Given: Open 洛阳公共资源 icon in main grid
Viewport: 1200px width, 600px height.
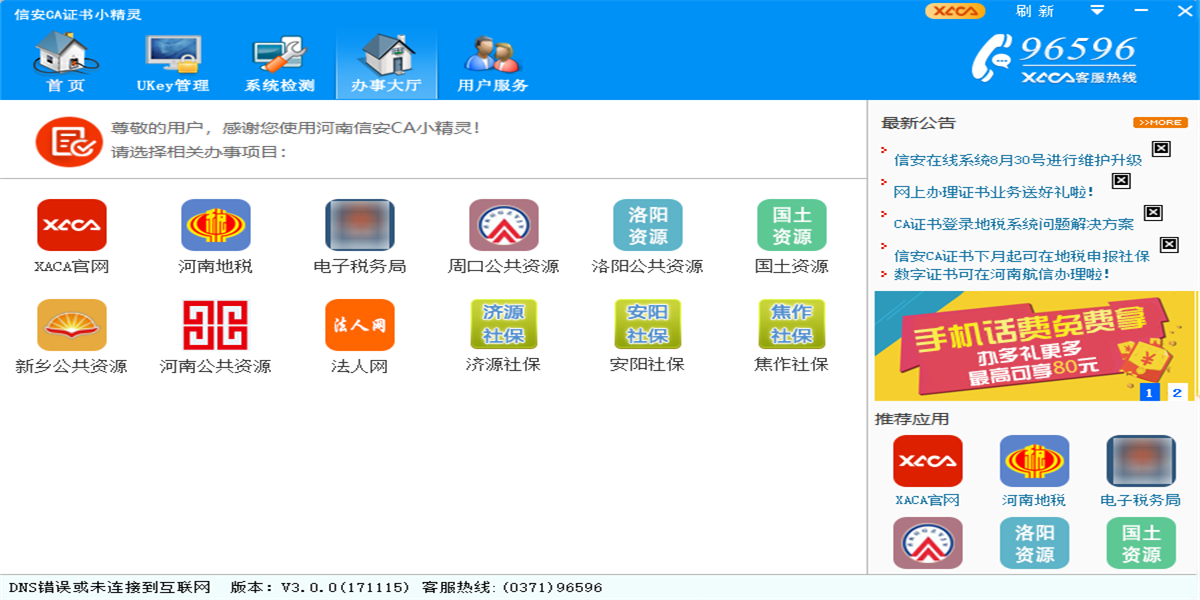Looking at the screenshot, I should pos(648,225).
